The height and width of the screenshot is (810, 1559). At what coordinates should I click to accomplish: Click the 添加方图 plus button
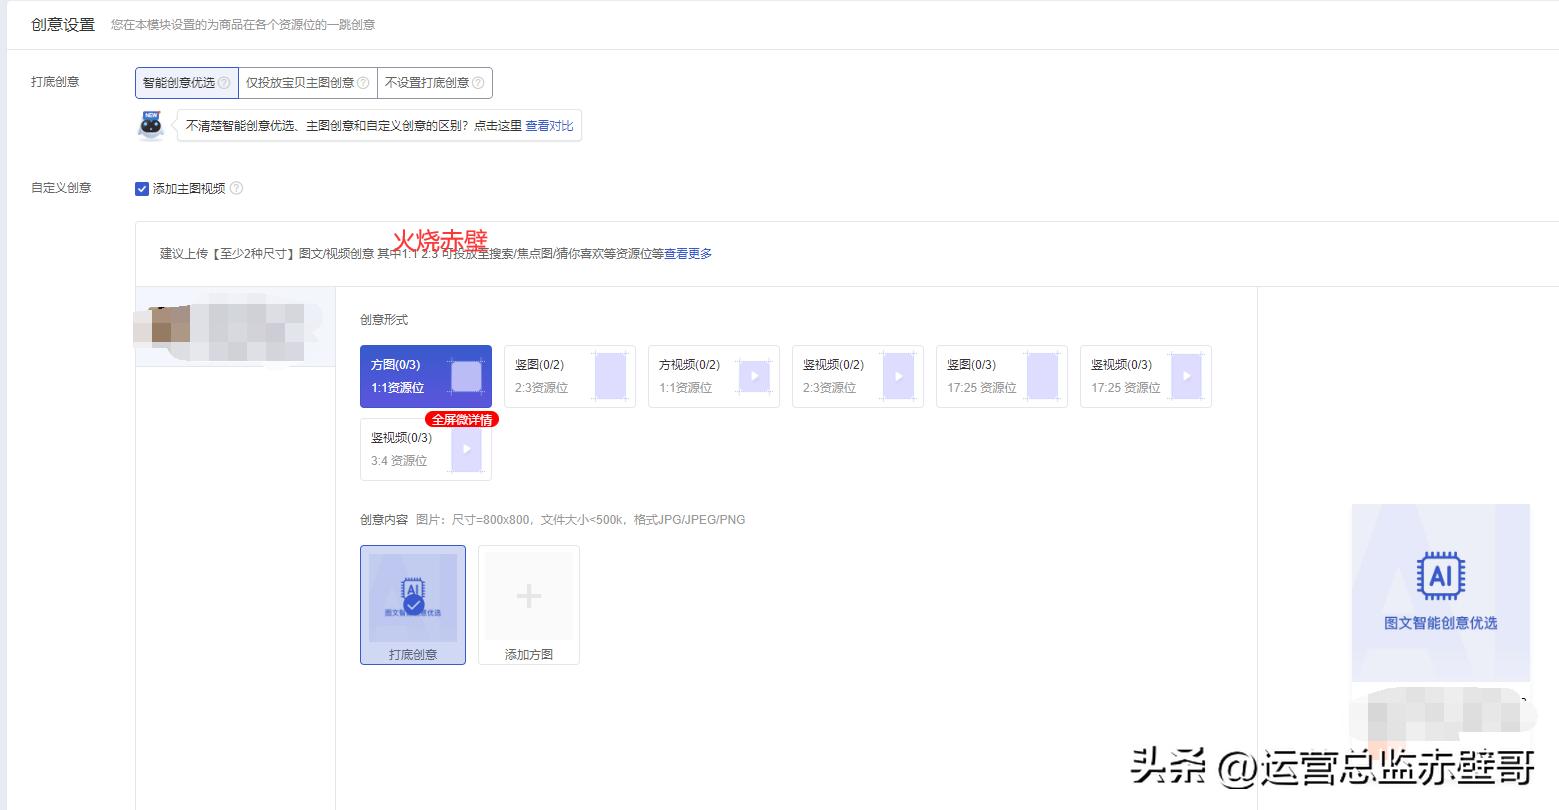pyautogui.click(x=528, y=595)
